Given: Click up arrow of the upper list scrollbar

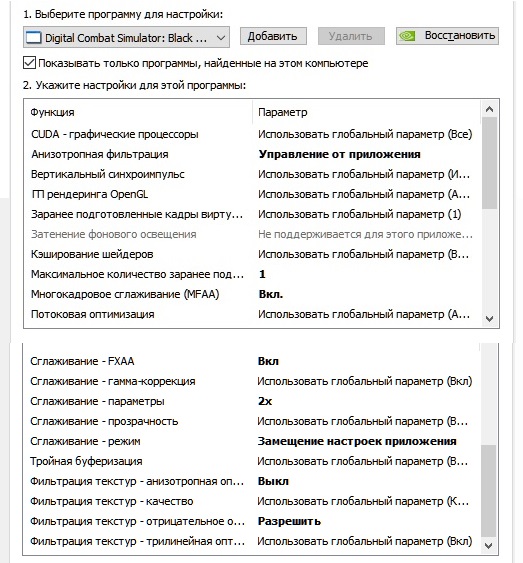Looking at the screenshot, I should 489,109.
